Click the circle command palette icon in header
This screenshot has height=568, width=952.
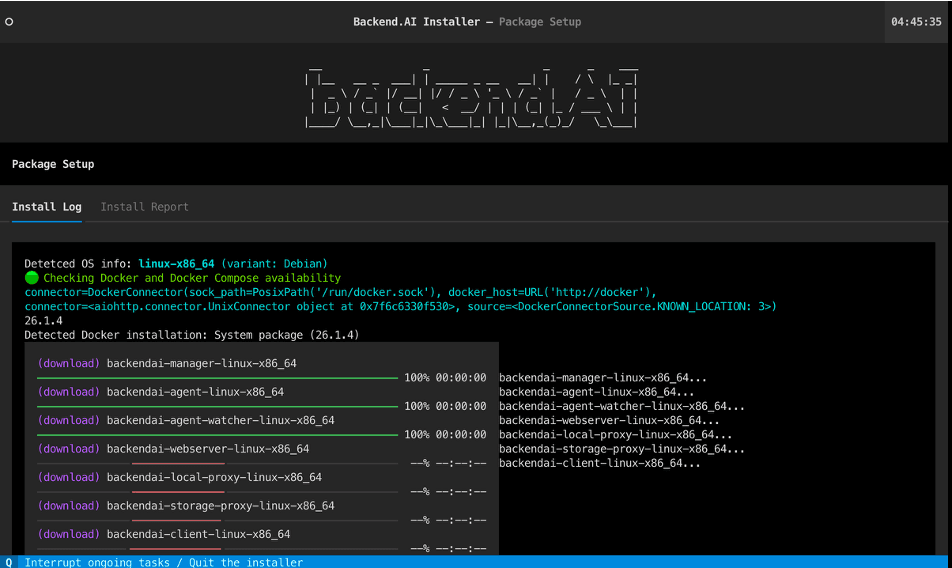tap(9, 22)
